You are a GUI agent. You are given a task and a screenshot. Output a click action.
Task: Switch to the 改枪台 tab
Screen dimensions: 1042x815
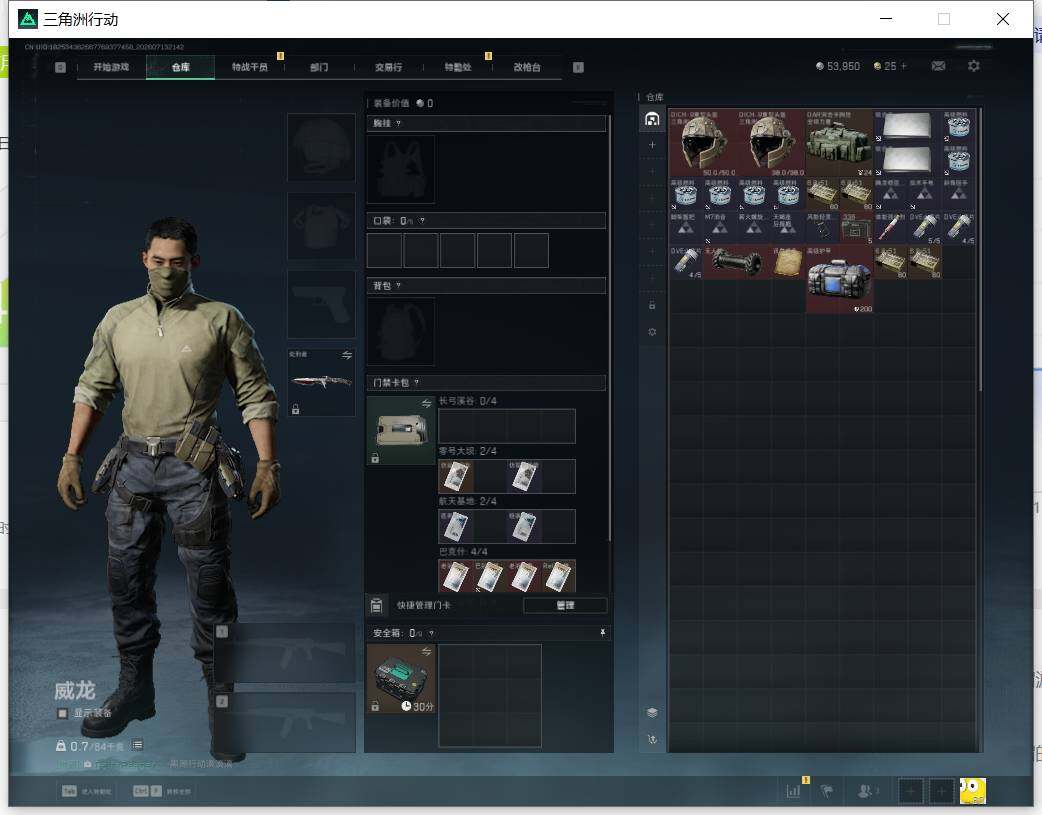tap(526, 67)
